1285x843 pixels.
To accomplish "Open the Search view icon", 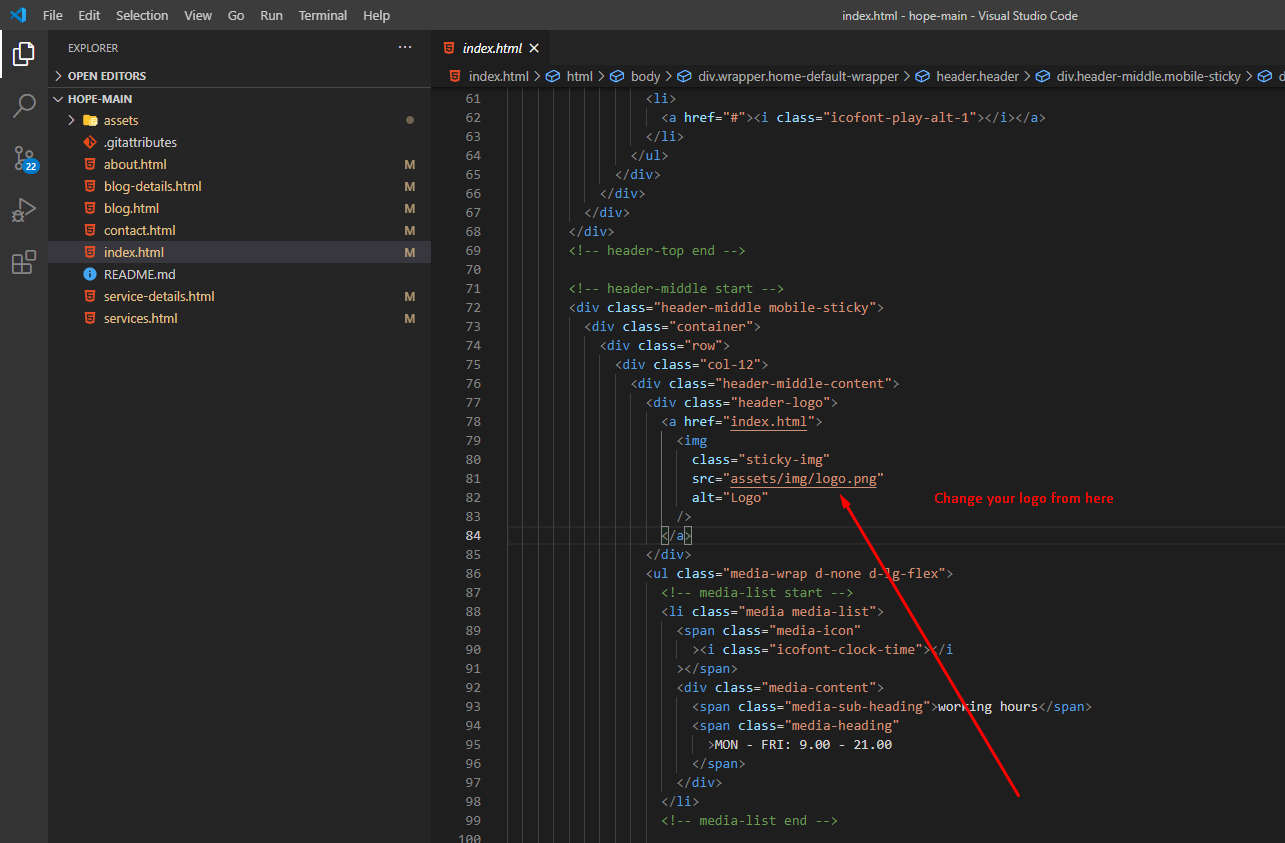I will click(24, 106).
